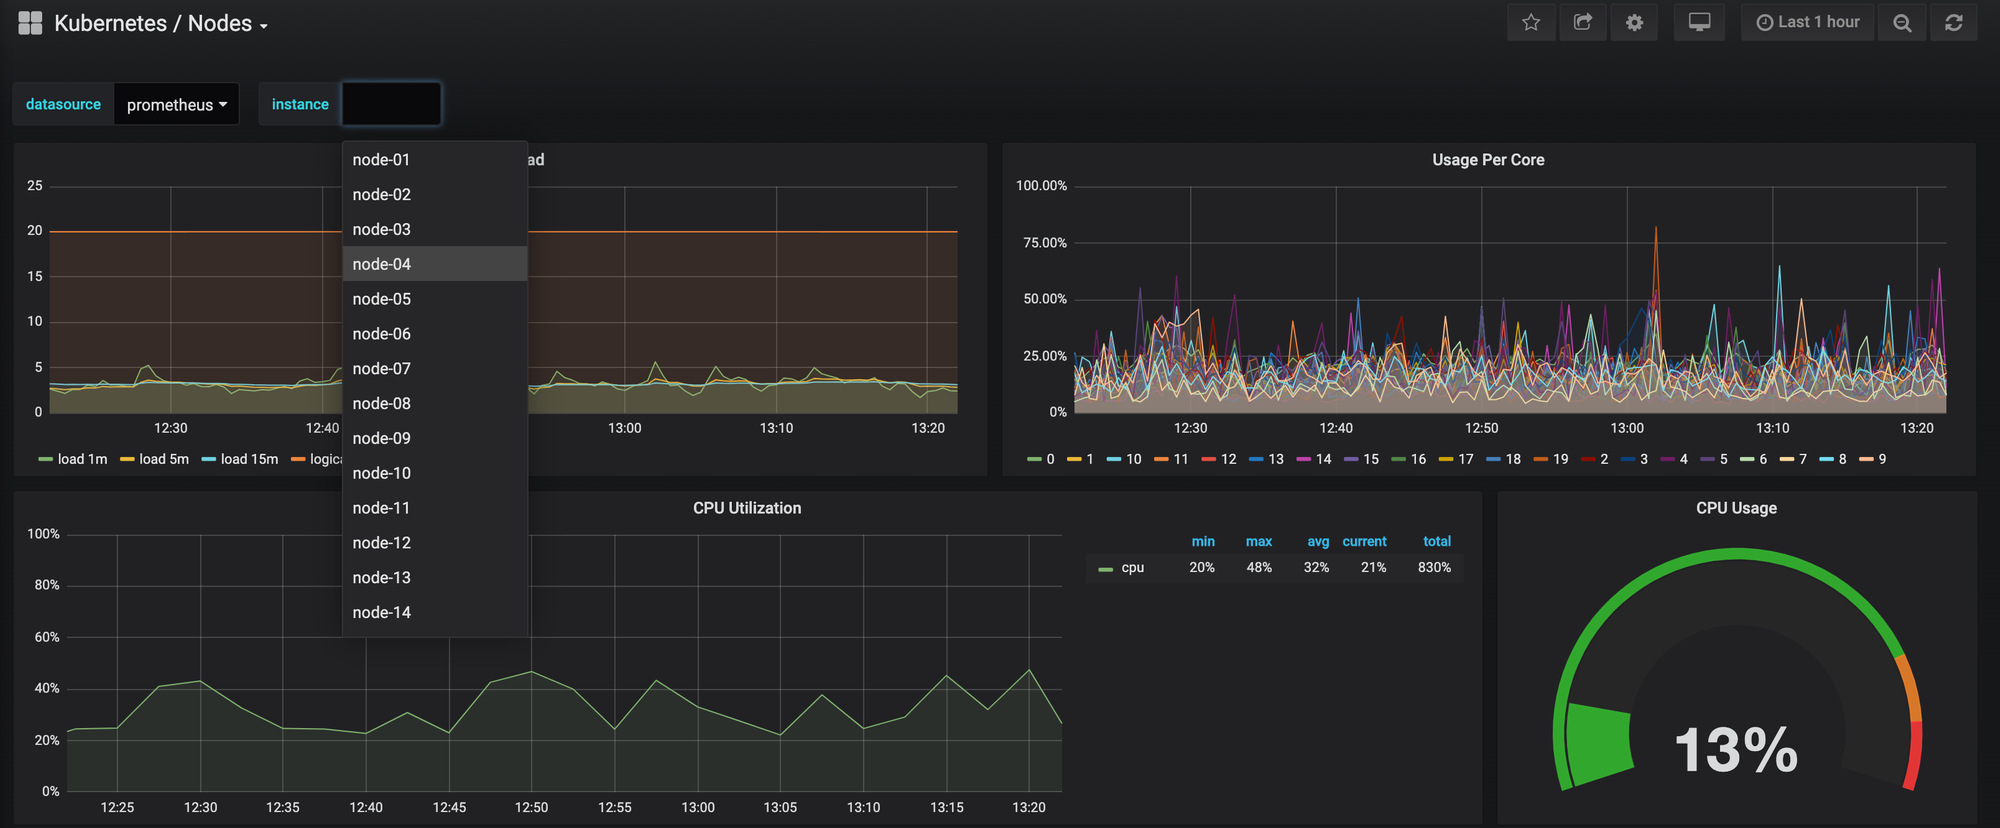The image size is (2000, 828).
Task: Toggle the load 1m legend series
Action: pos(73,459)
